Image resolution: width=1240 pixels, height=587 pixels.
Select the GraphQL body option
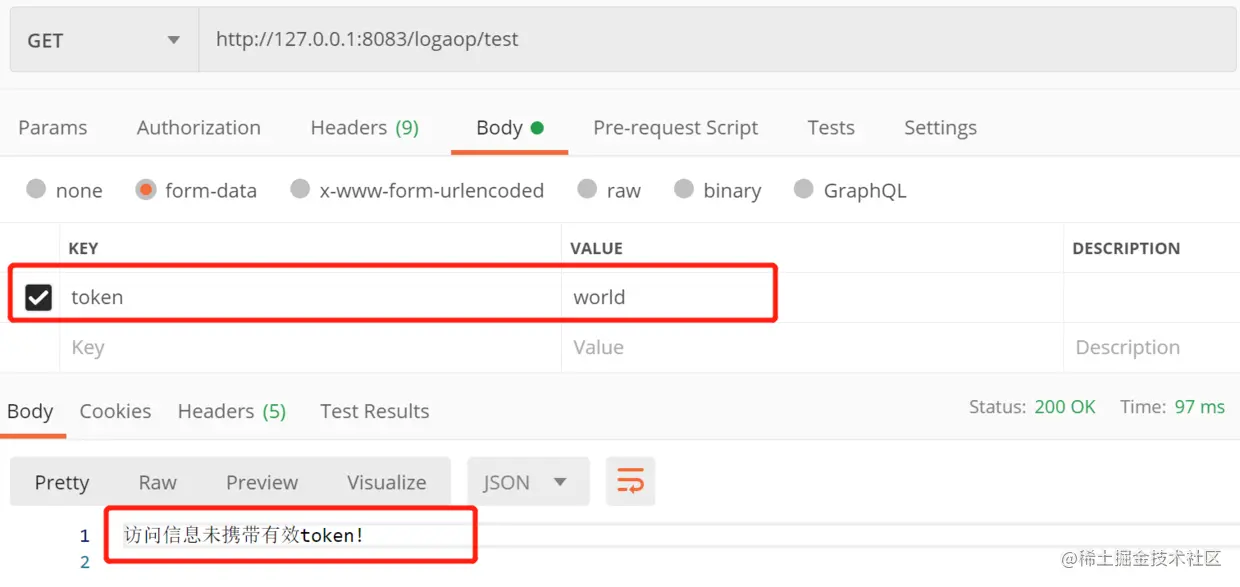(x=803, y=189)
